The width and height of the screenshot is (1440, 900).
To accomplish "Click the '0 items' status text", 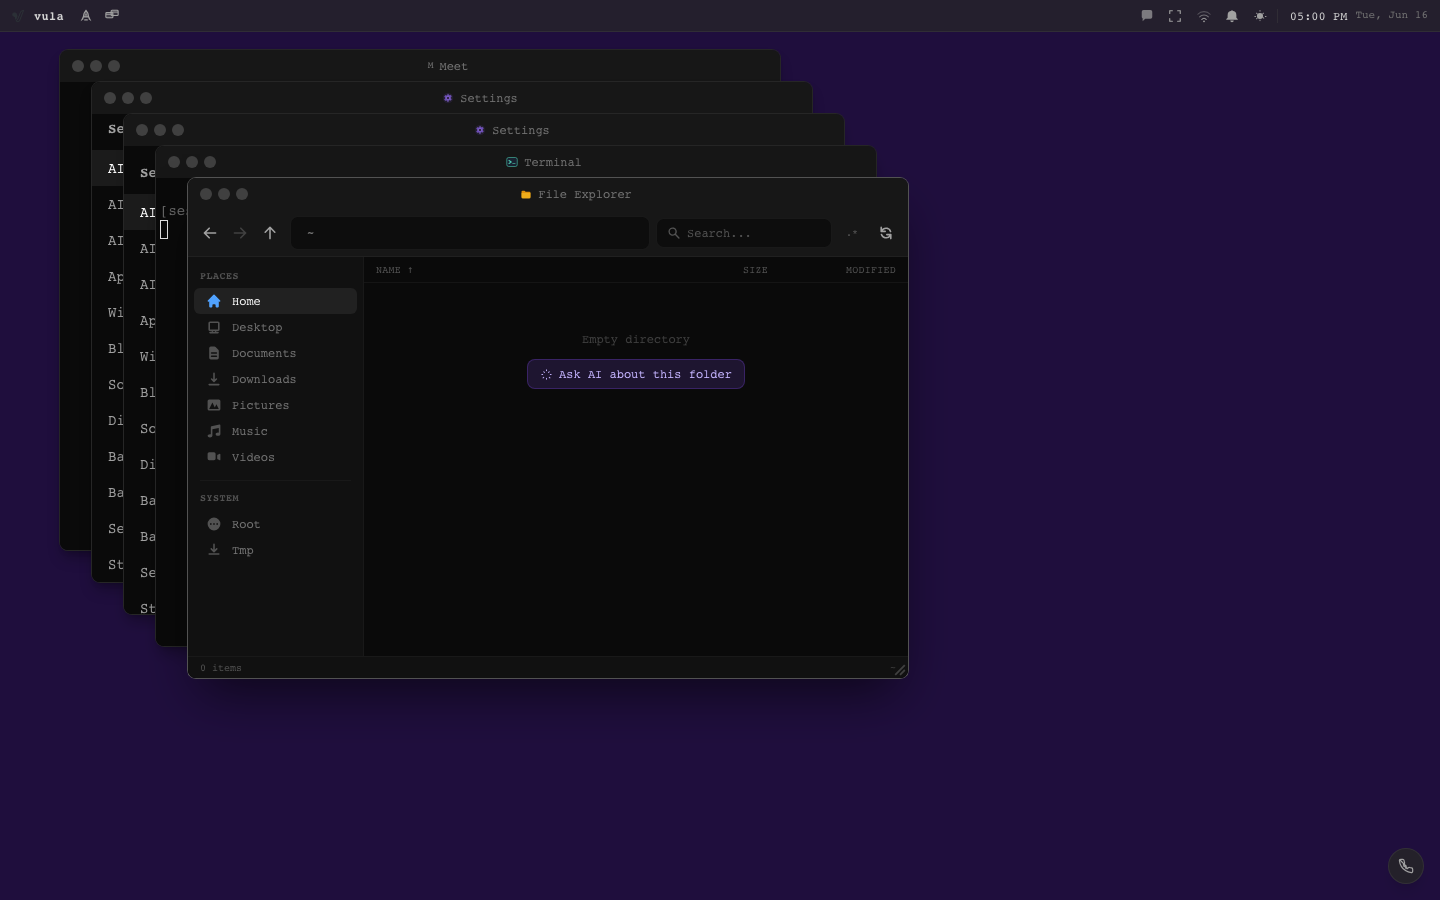I will coord(220,668).
